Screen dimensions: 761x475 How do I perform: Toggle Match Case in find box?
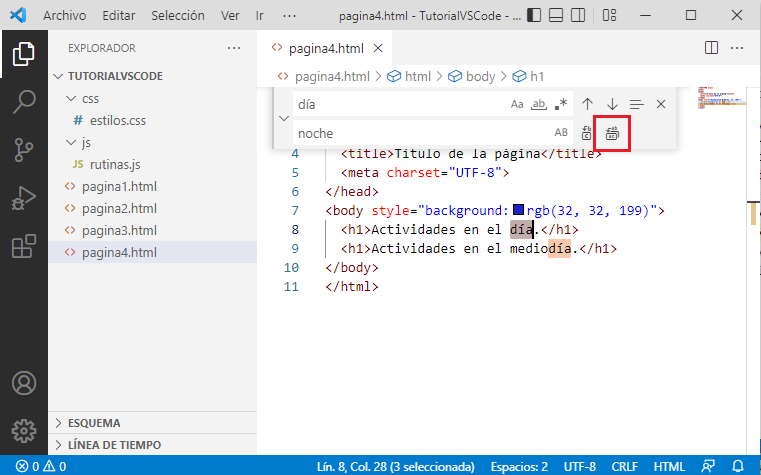pos(517,104)
